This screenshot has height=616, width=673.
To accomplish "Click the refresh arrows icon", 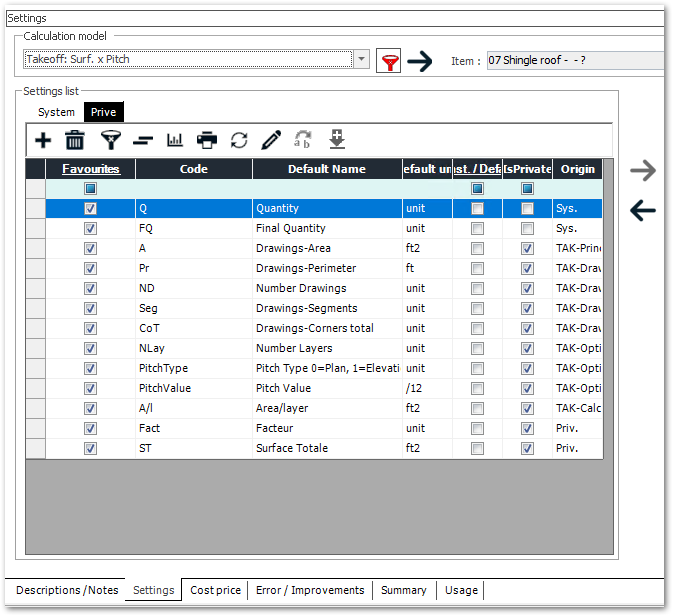I will (239, 140).
